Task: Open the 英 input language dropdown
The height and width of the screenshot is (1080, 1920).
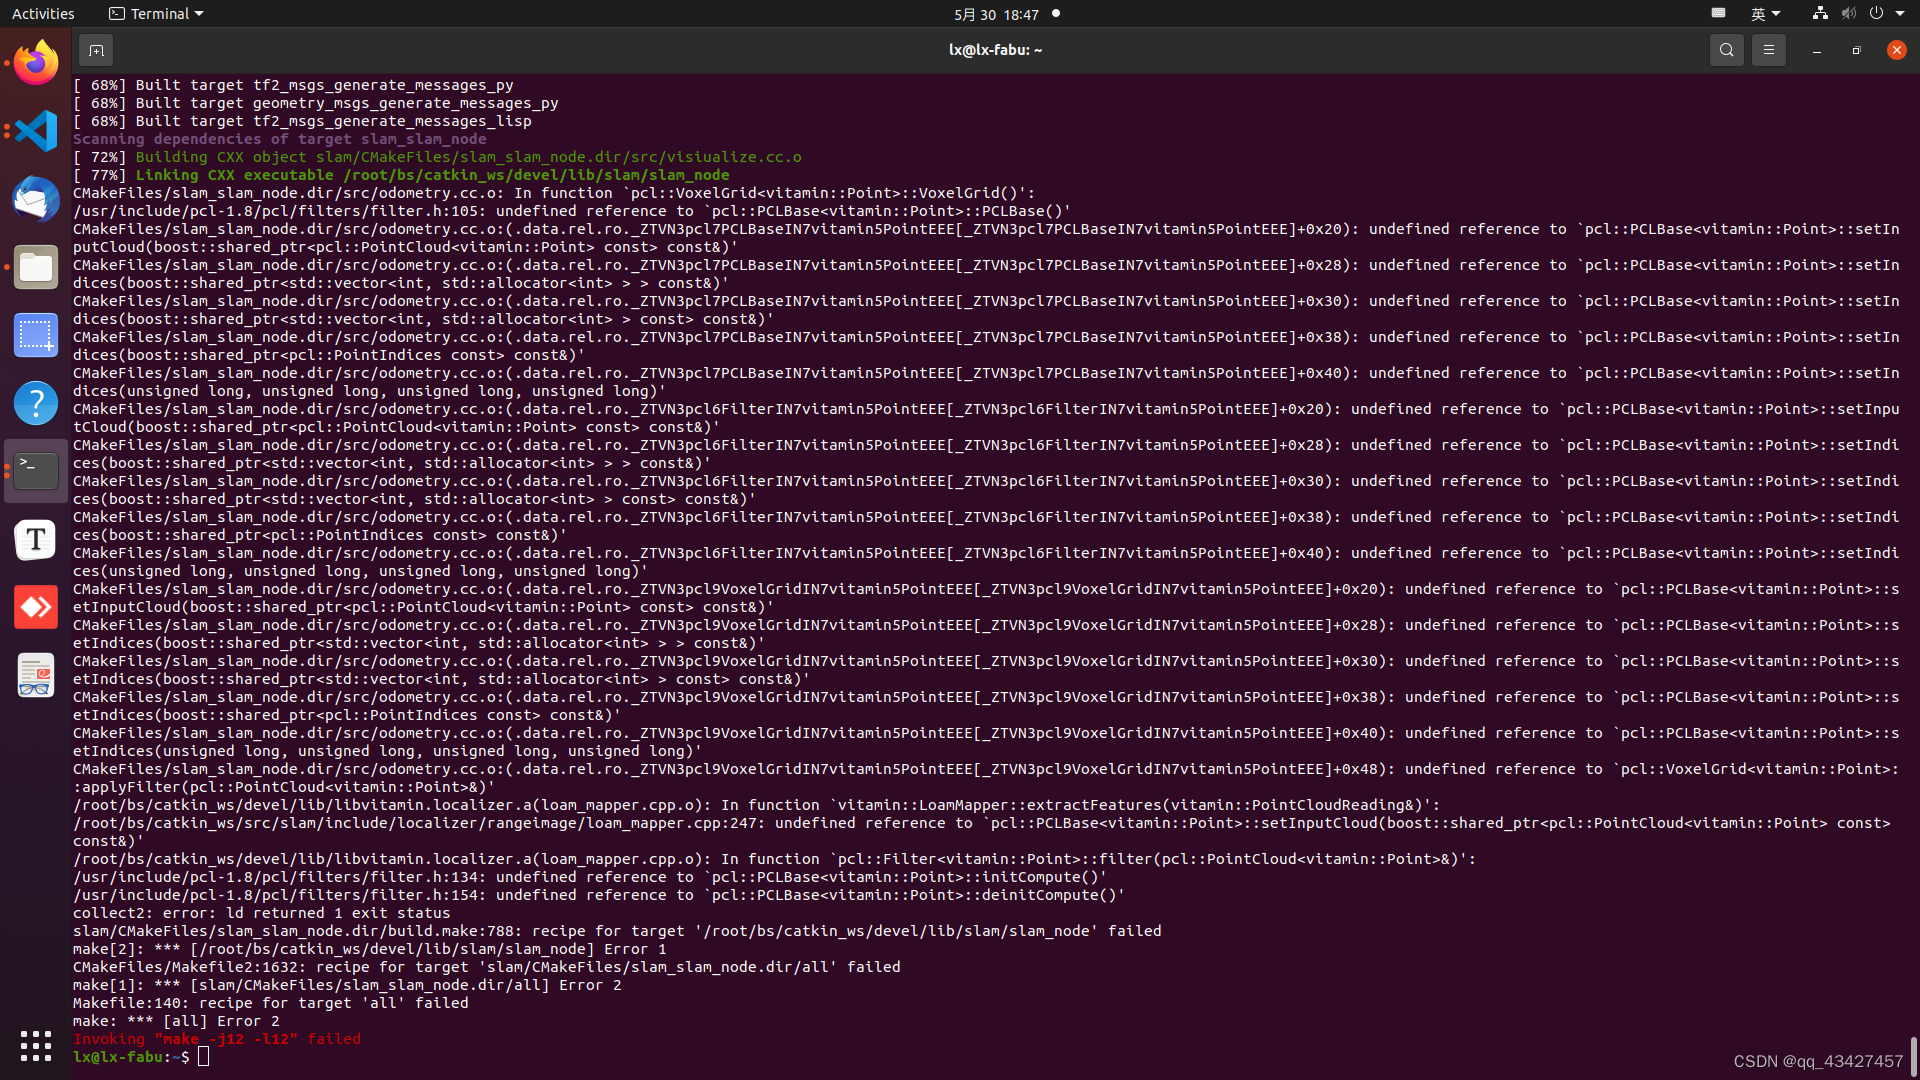Action: 1765,13
